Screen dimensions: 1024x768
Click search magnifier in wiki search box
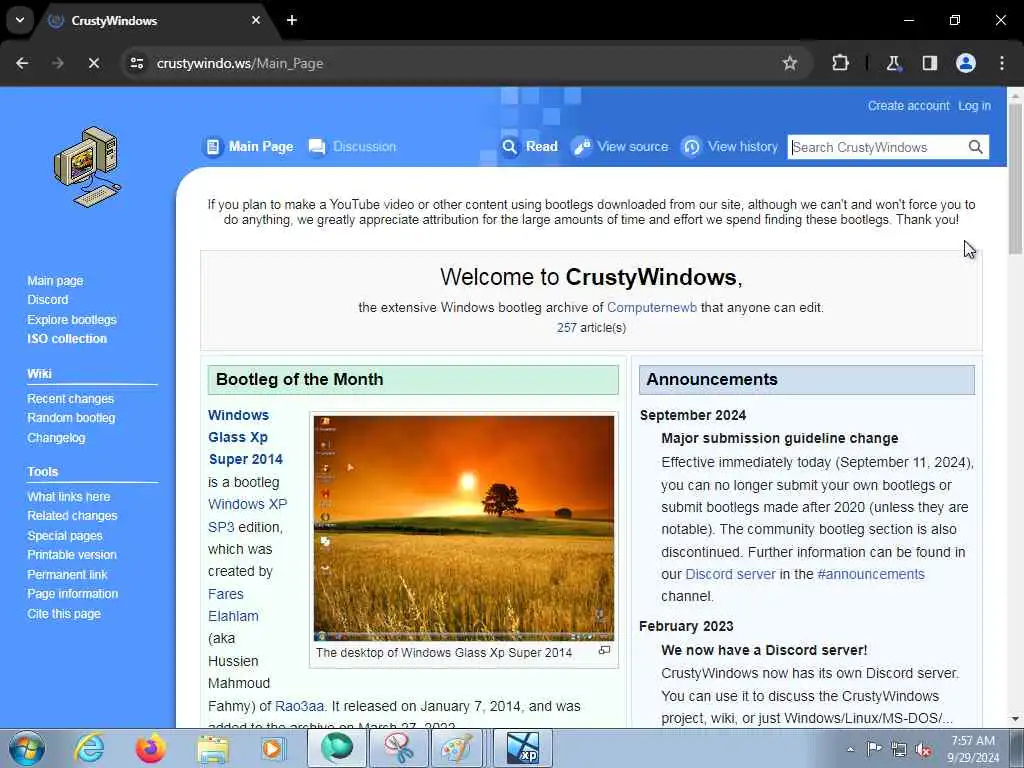click(x=975, y=147)
